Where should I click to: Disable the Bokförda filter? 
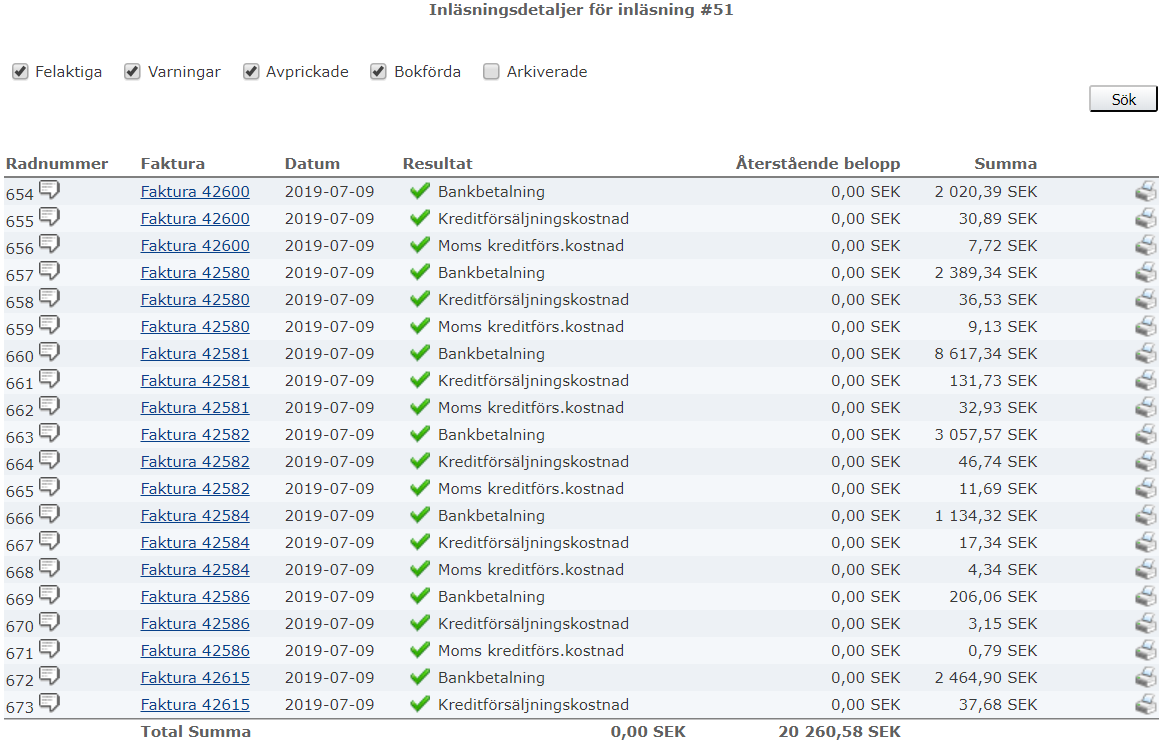click(x=378, y=72)
